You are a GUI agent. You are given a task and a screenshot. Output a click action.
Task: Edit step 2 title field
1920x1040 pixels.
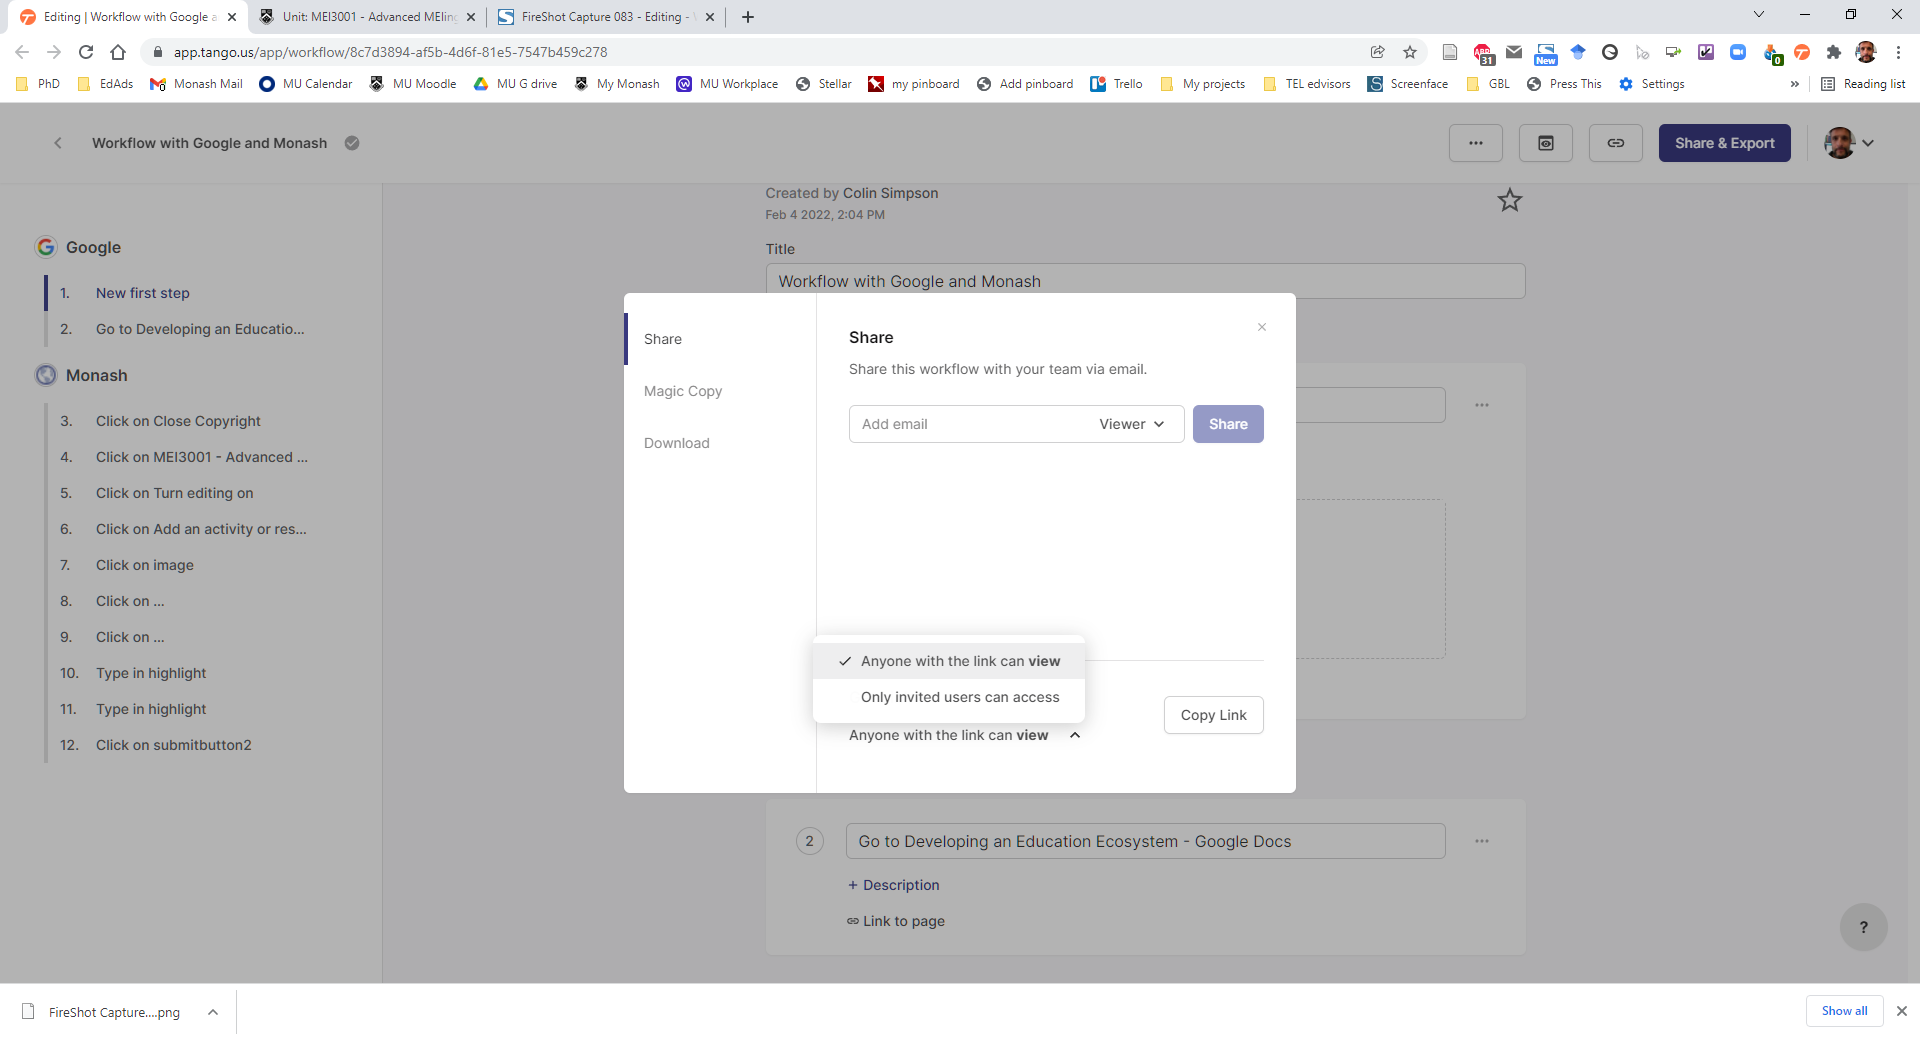point(1146,841)
